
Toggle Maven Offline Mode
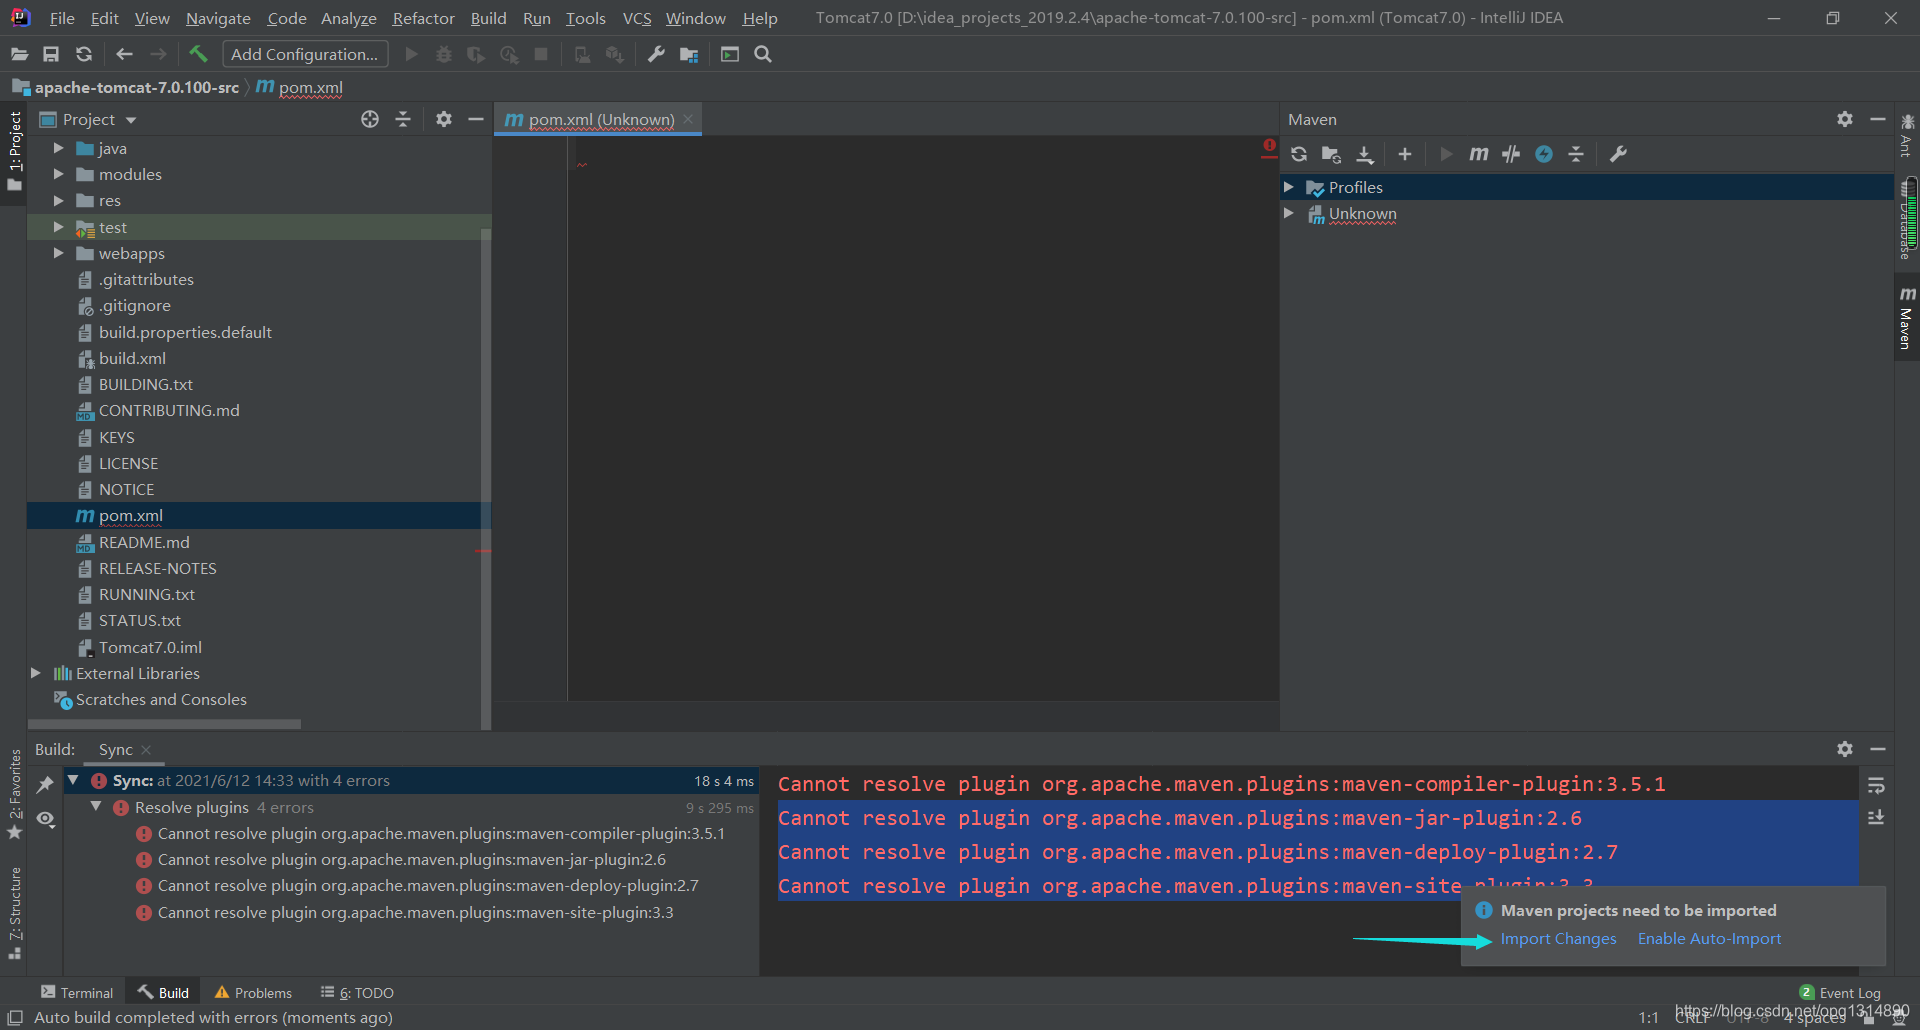pyautogui.click(x=1544, y=154)
